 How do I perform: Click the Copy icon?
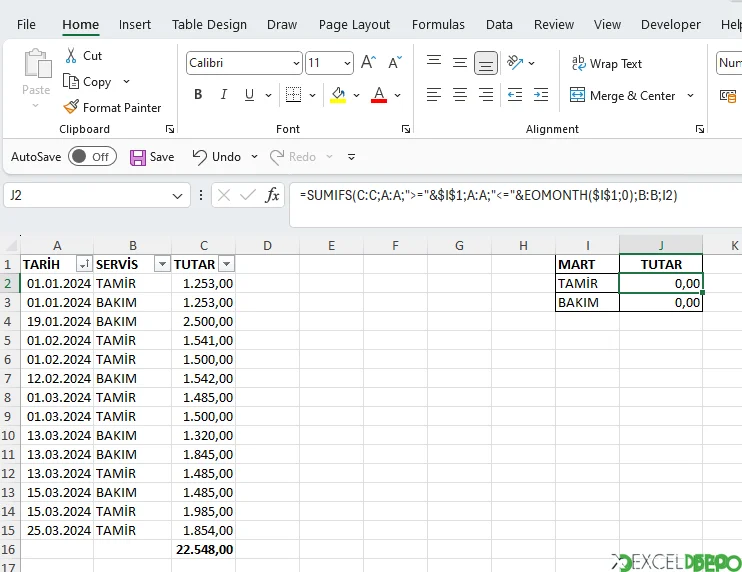coord(71,81)
